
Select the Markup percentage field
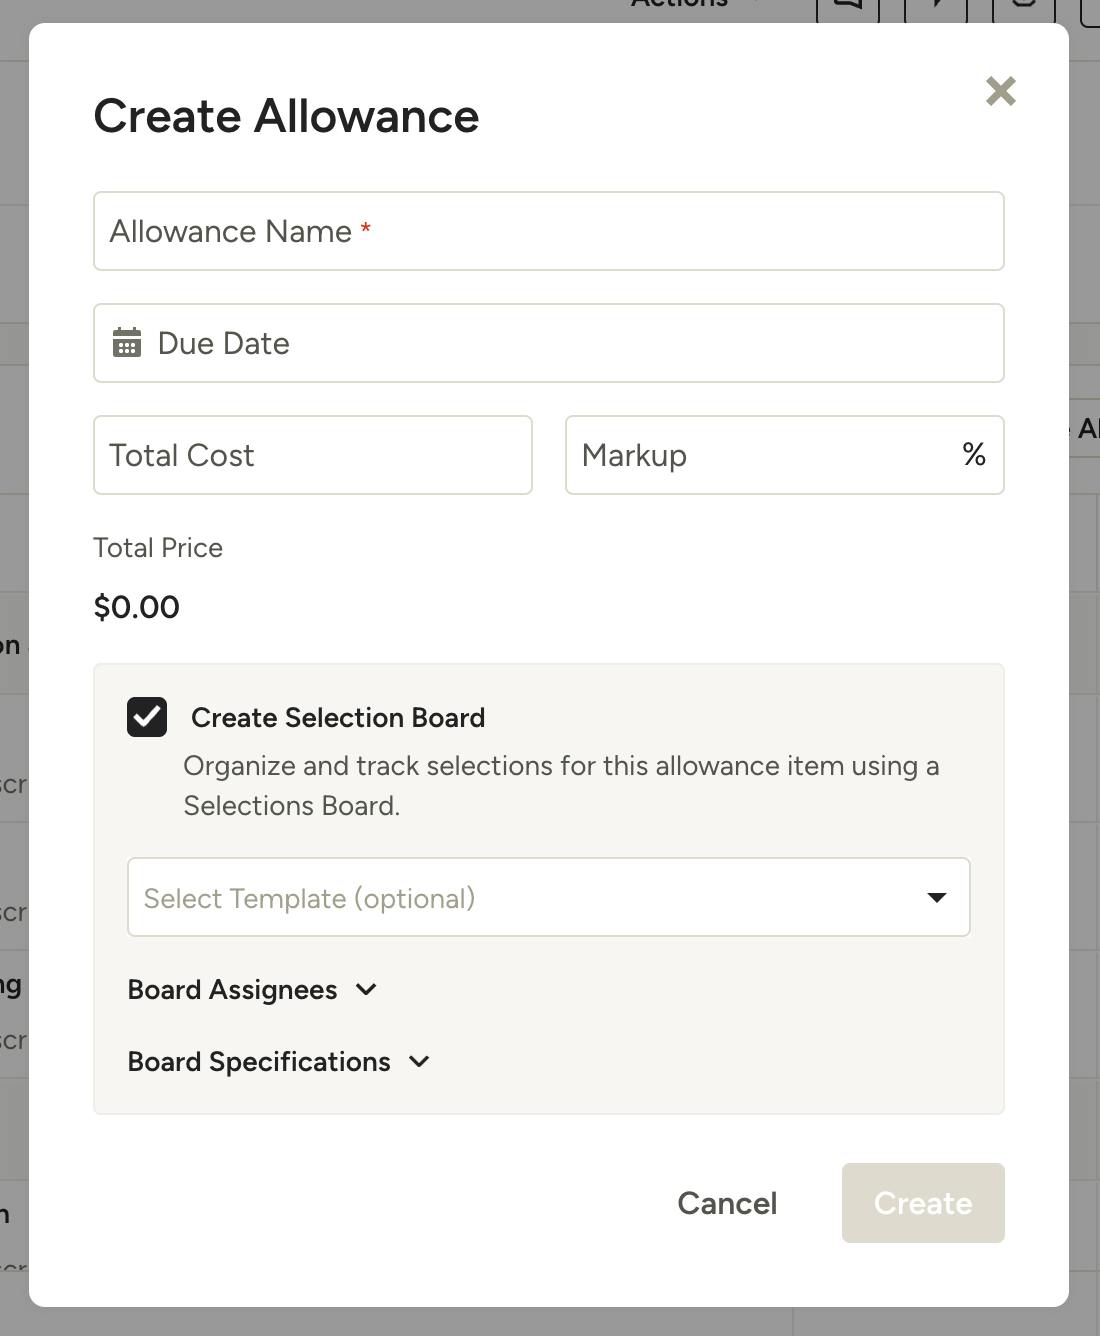(x=785, y=455)
